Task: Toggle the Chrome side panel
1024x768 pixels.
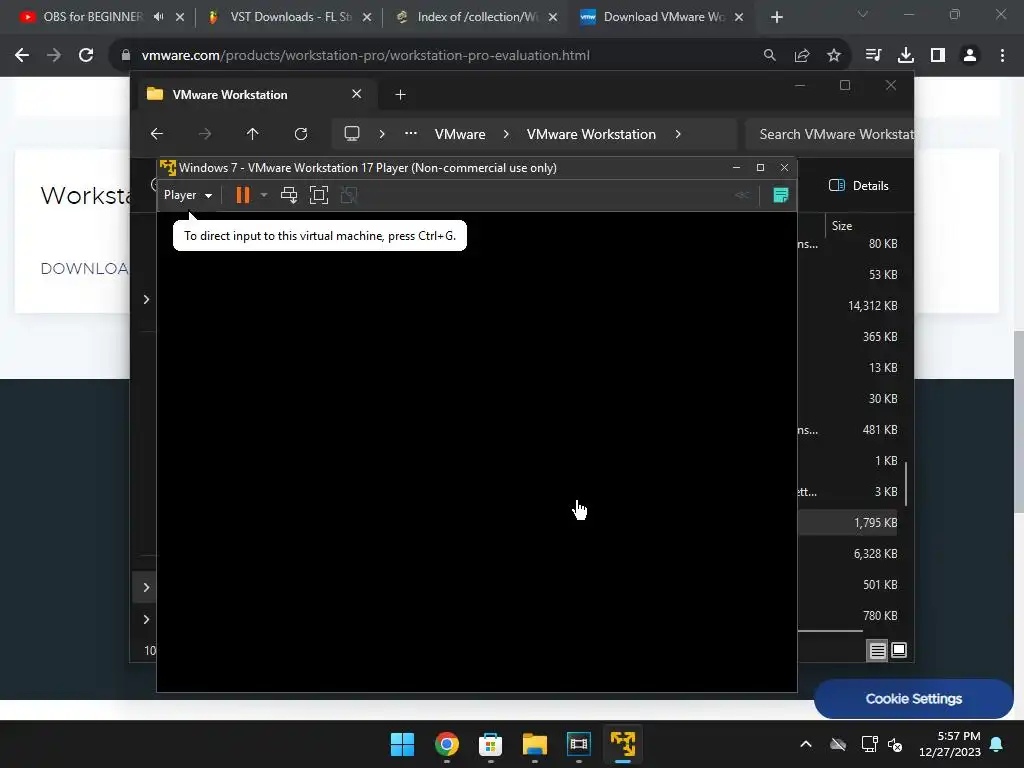Action: [938, 56]
